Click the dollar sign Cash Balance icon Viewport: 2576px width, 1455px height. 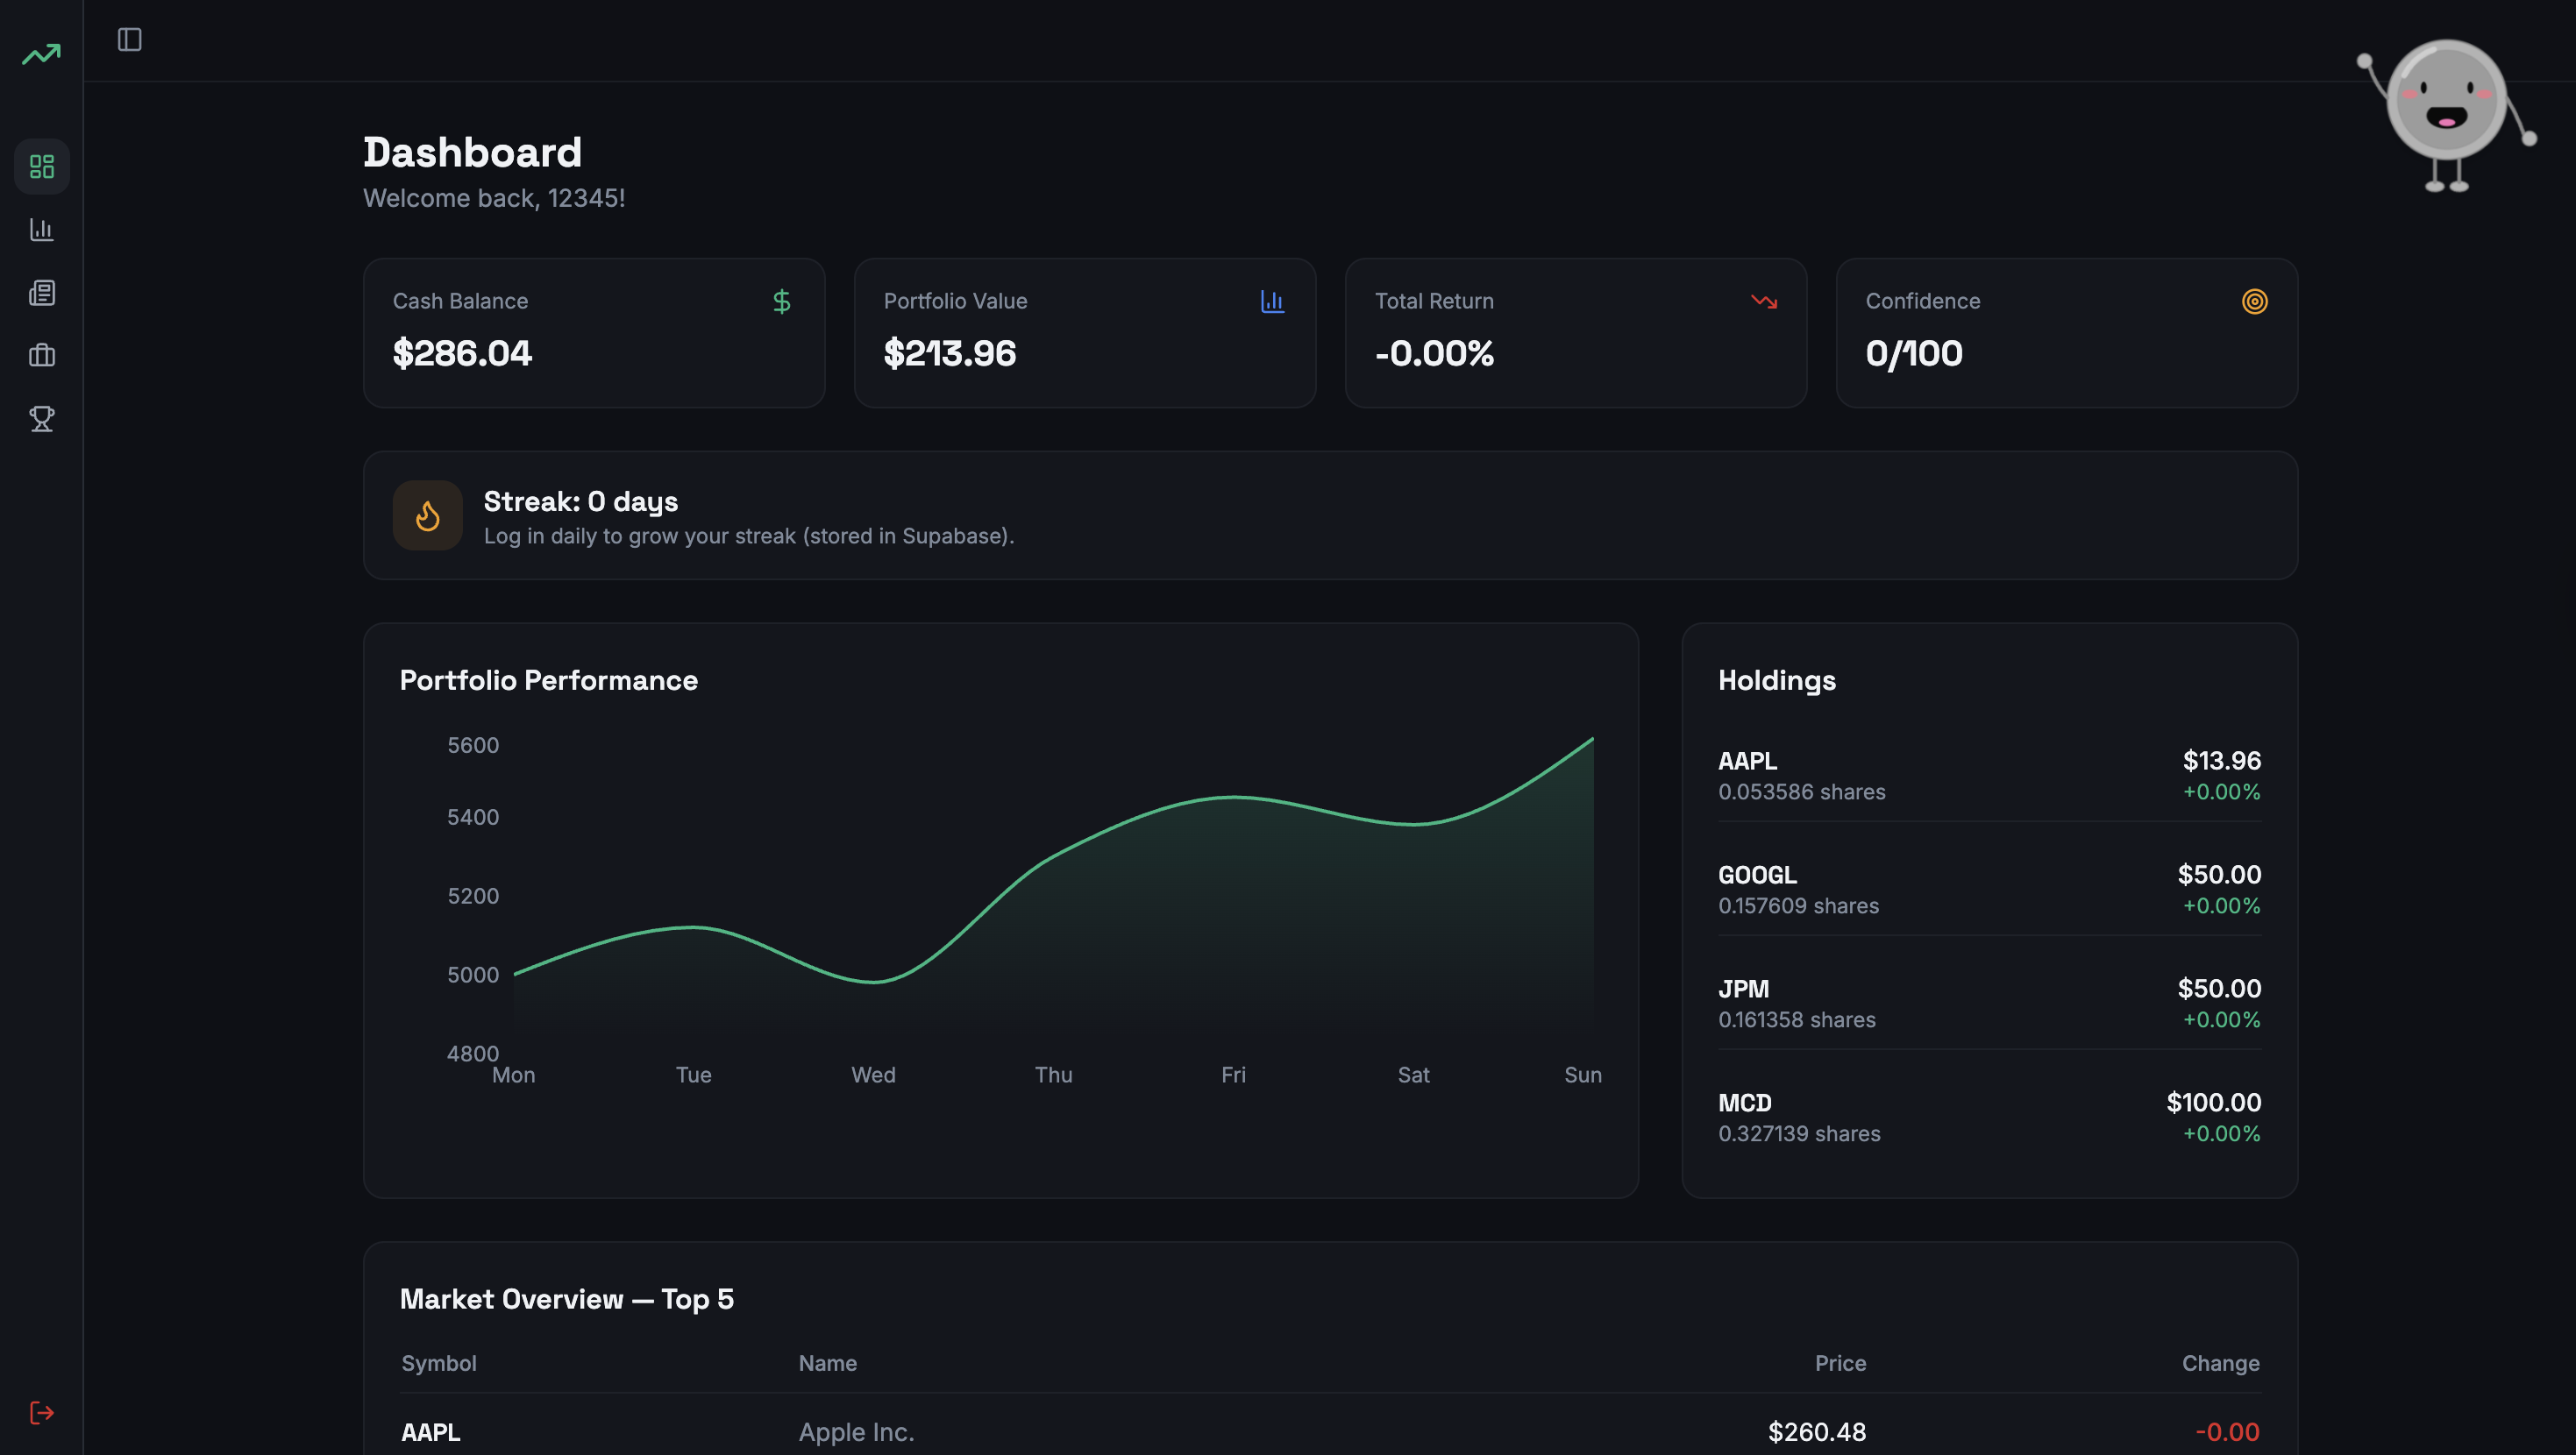tap(782, 301)
